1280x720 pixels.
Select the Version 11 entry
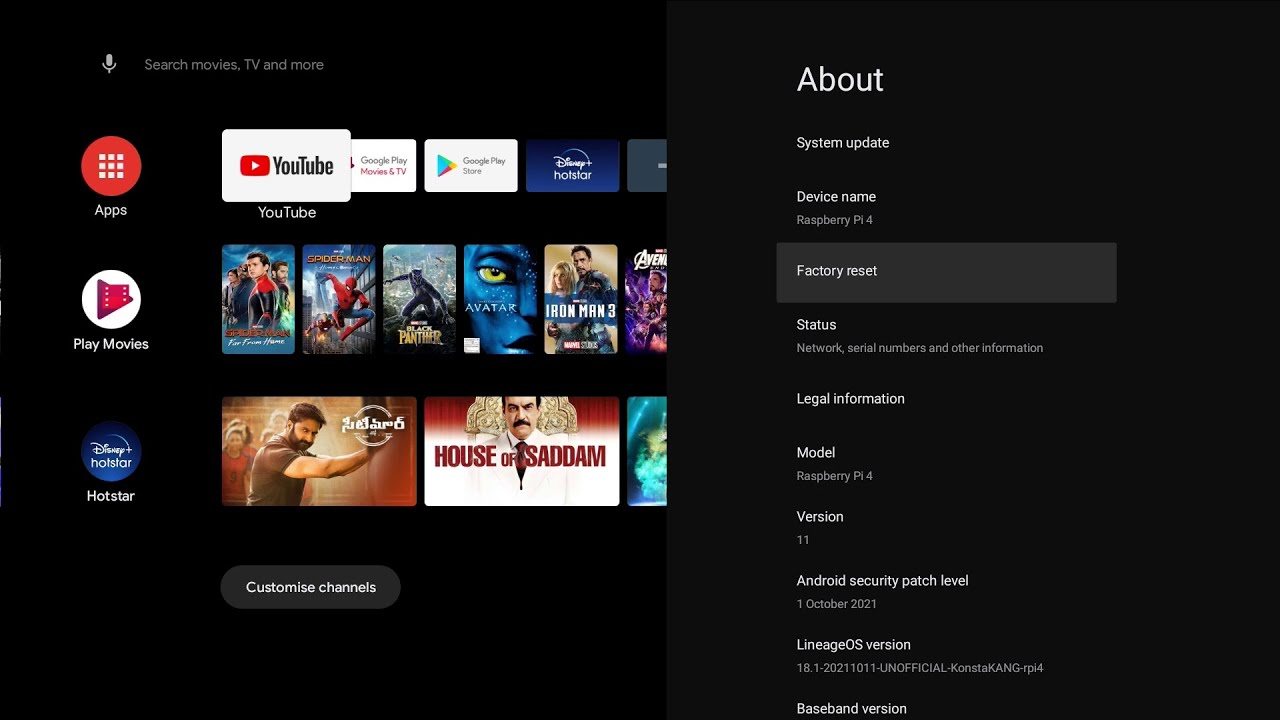pos(946,527)
